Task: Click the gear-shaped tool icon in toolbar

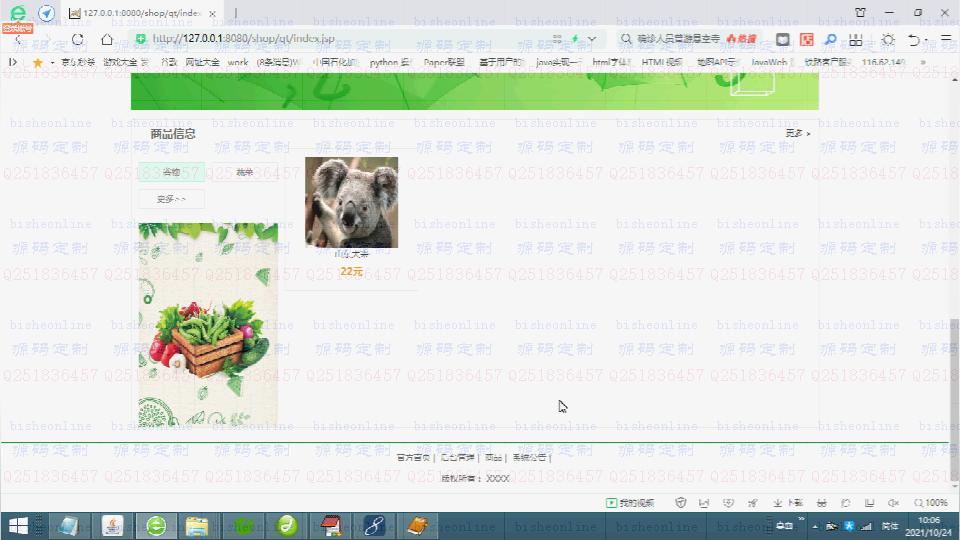Action: [888, 39]
